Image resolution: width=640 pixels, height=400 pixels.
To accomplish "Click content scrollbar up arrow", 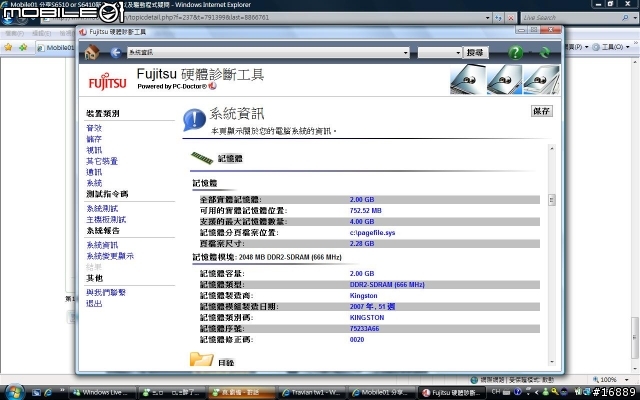I will [552, 149].
